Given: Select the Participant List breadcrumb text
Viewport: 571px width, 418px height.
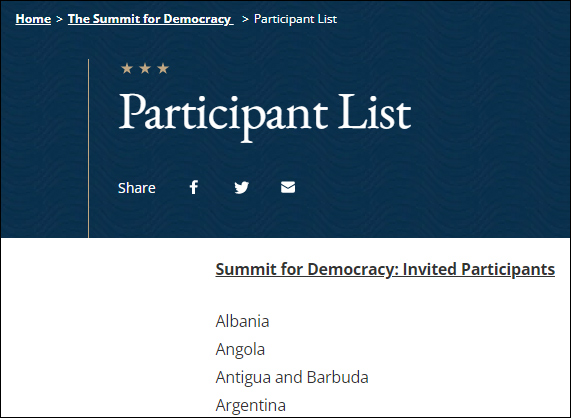Looking at the screenshot, I should [295, 19].
